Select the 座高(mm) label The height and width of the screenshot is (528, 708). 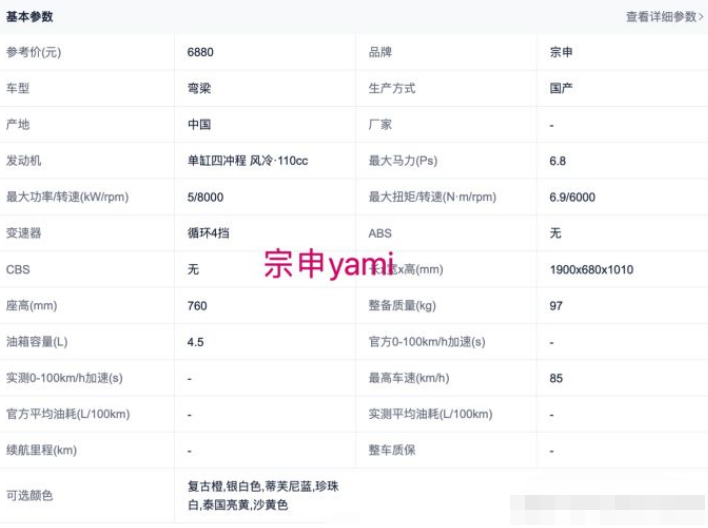(x=31, y=306)
